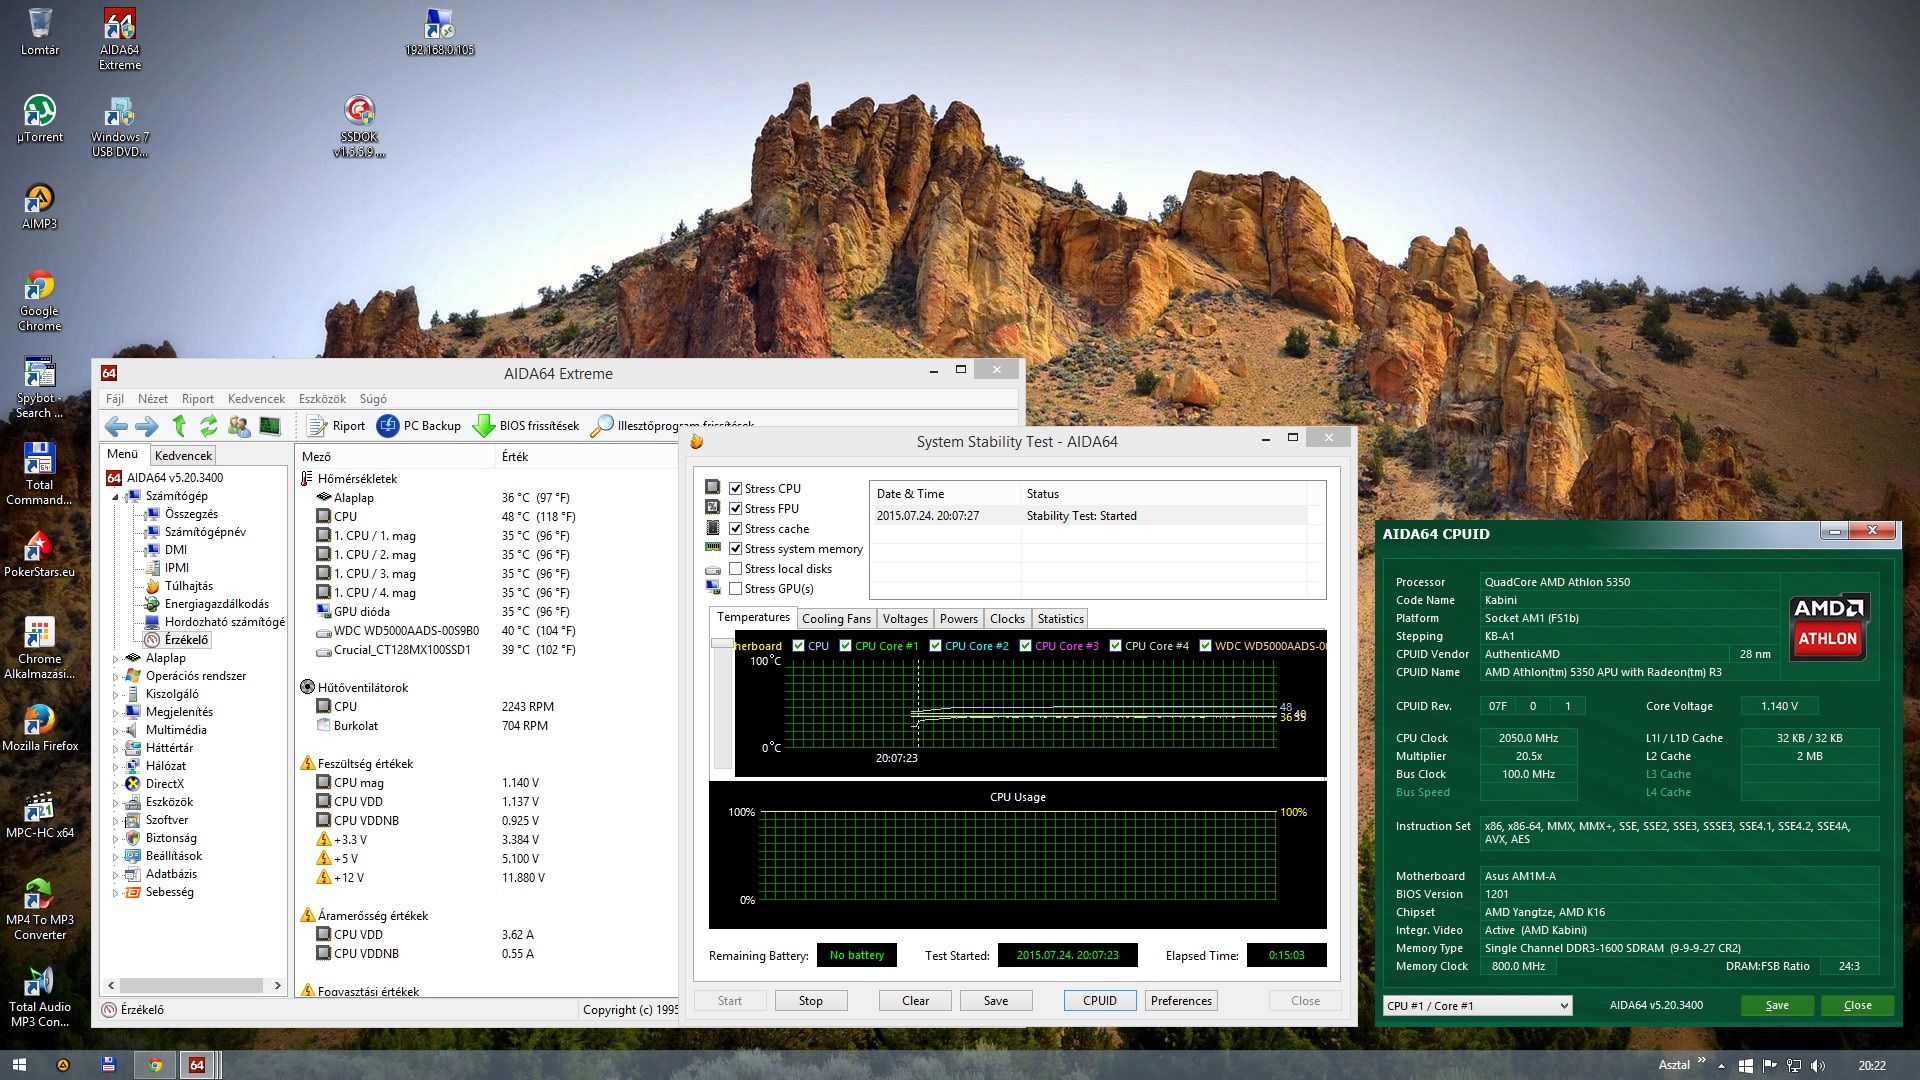Click the Windows Start button
The height and width of the screenshot is (1080, 1920).
coord(19,1065)
